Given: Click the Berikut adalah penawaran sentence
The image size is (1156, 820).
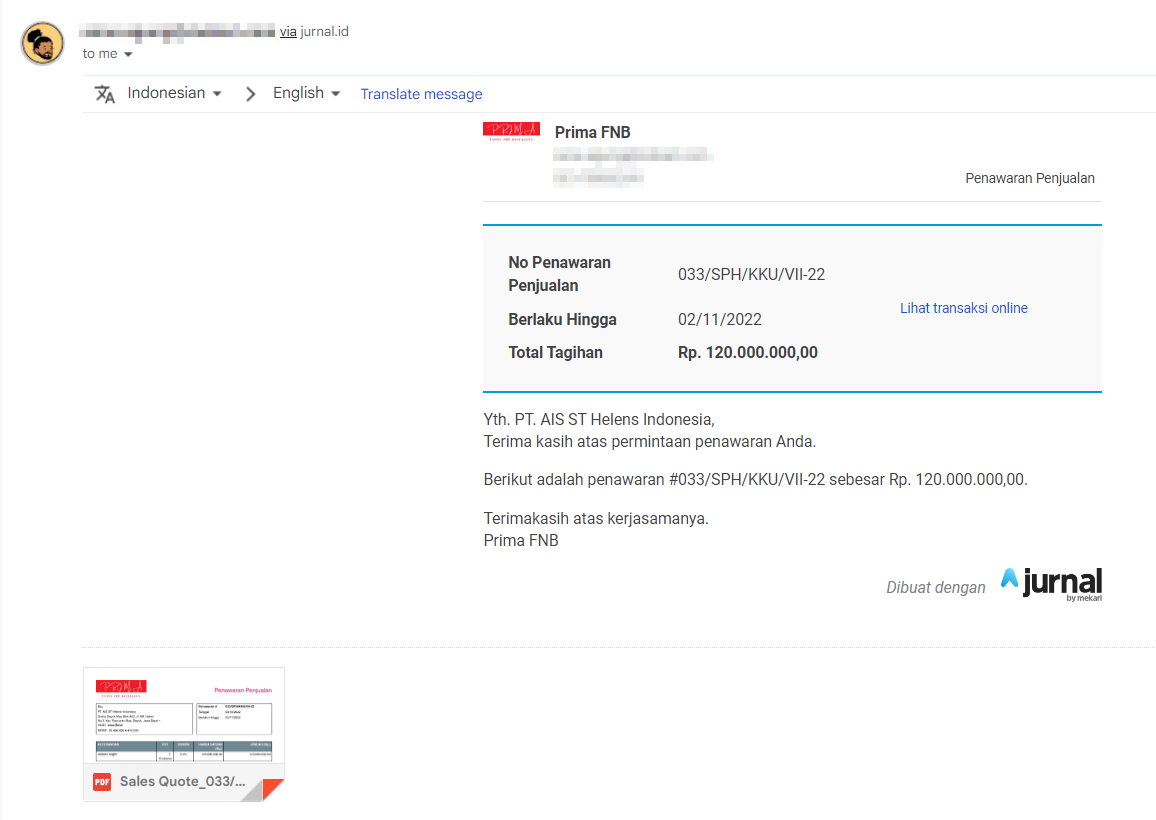Looking at the screenshot, I should (x=756, y=479).
